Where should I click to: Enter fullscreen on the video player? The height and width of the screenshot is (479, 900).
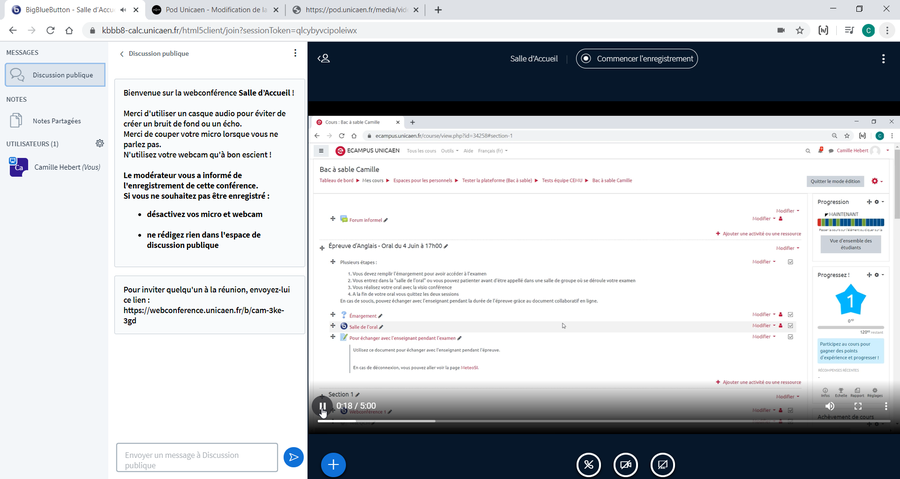(858, 406)
